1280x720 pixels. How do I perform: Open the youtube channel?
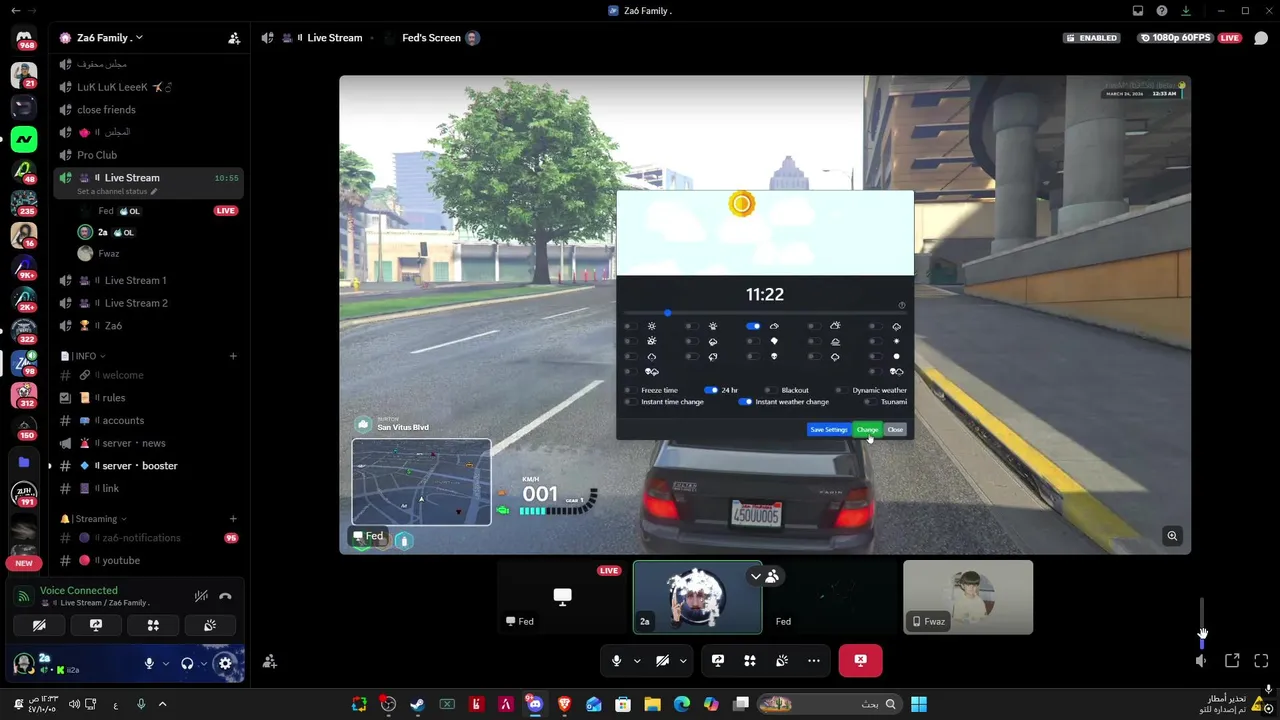coord(148,561)
